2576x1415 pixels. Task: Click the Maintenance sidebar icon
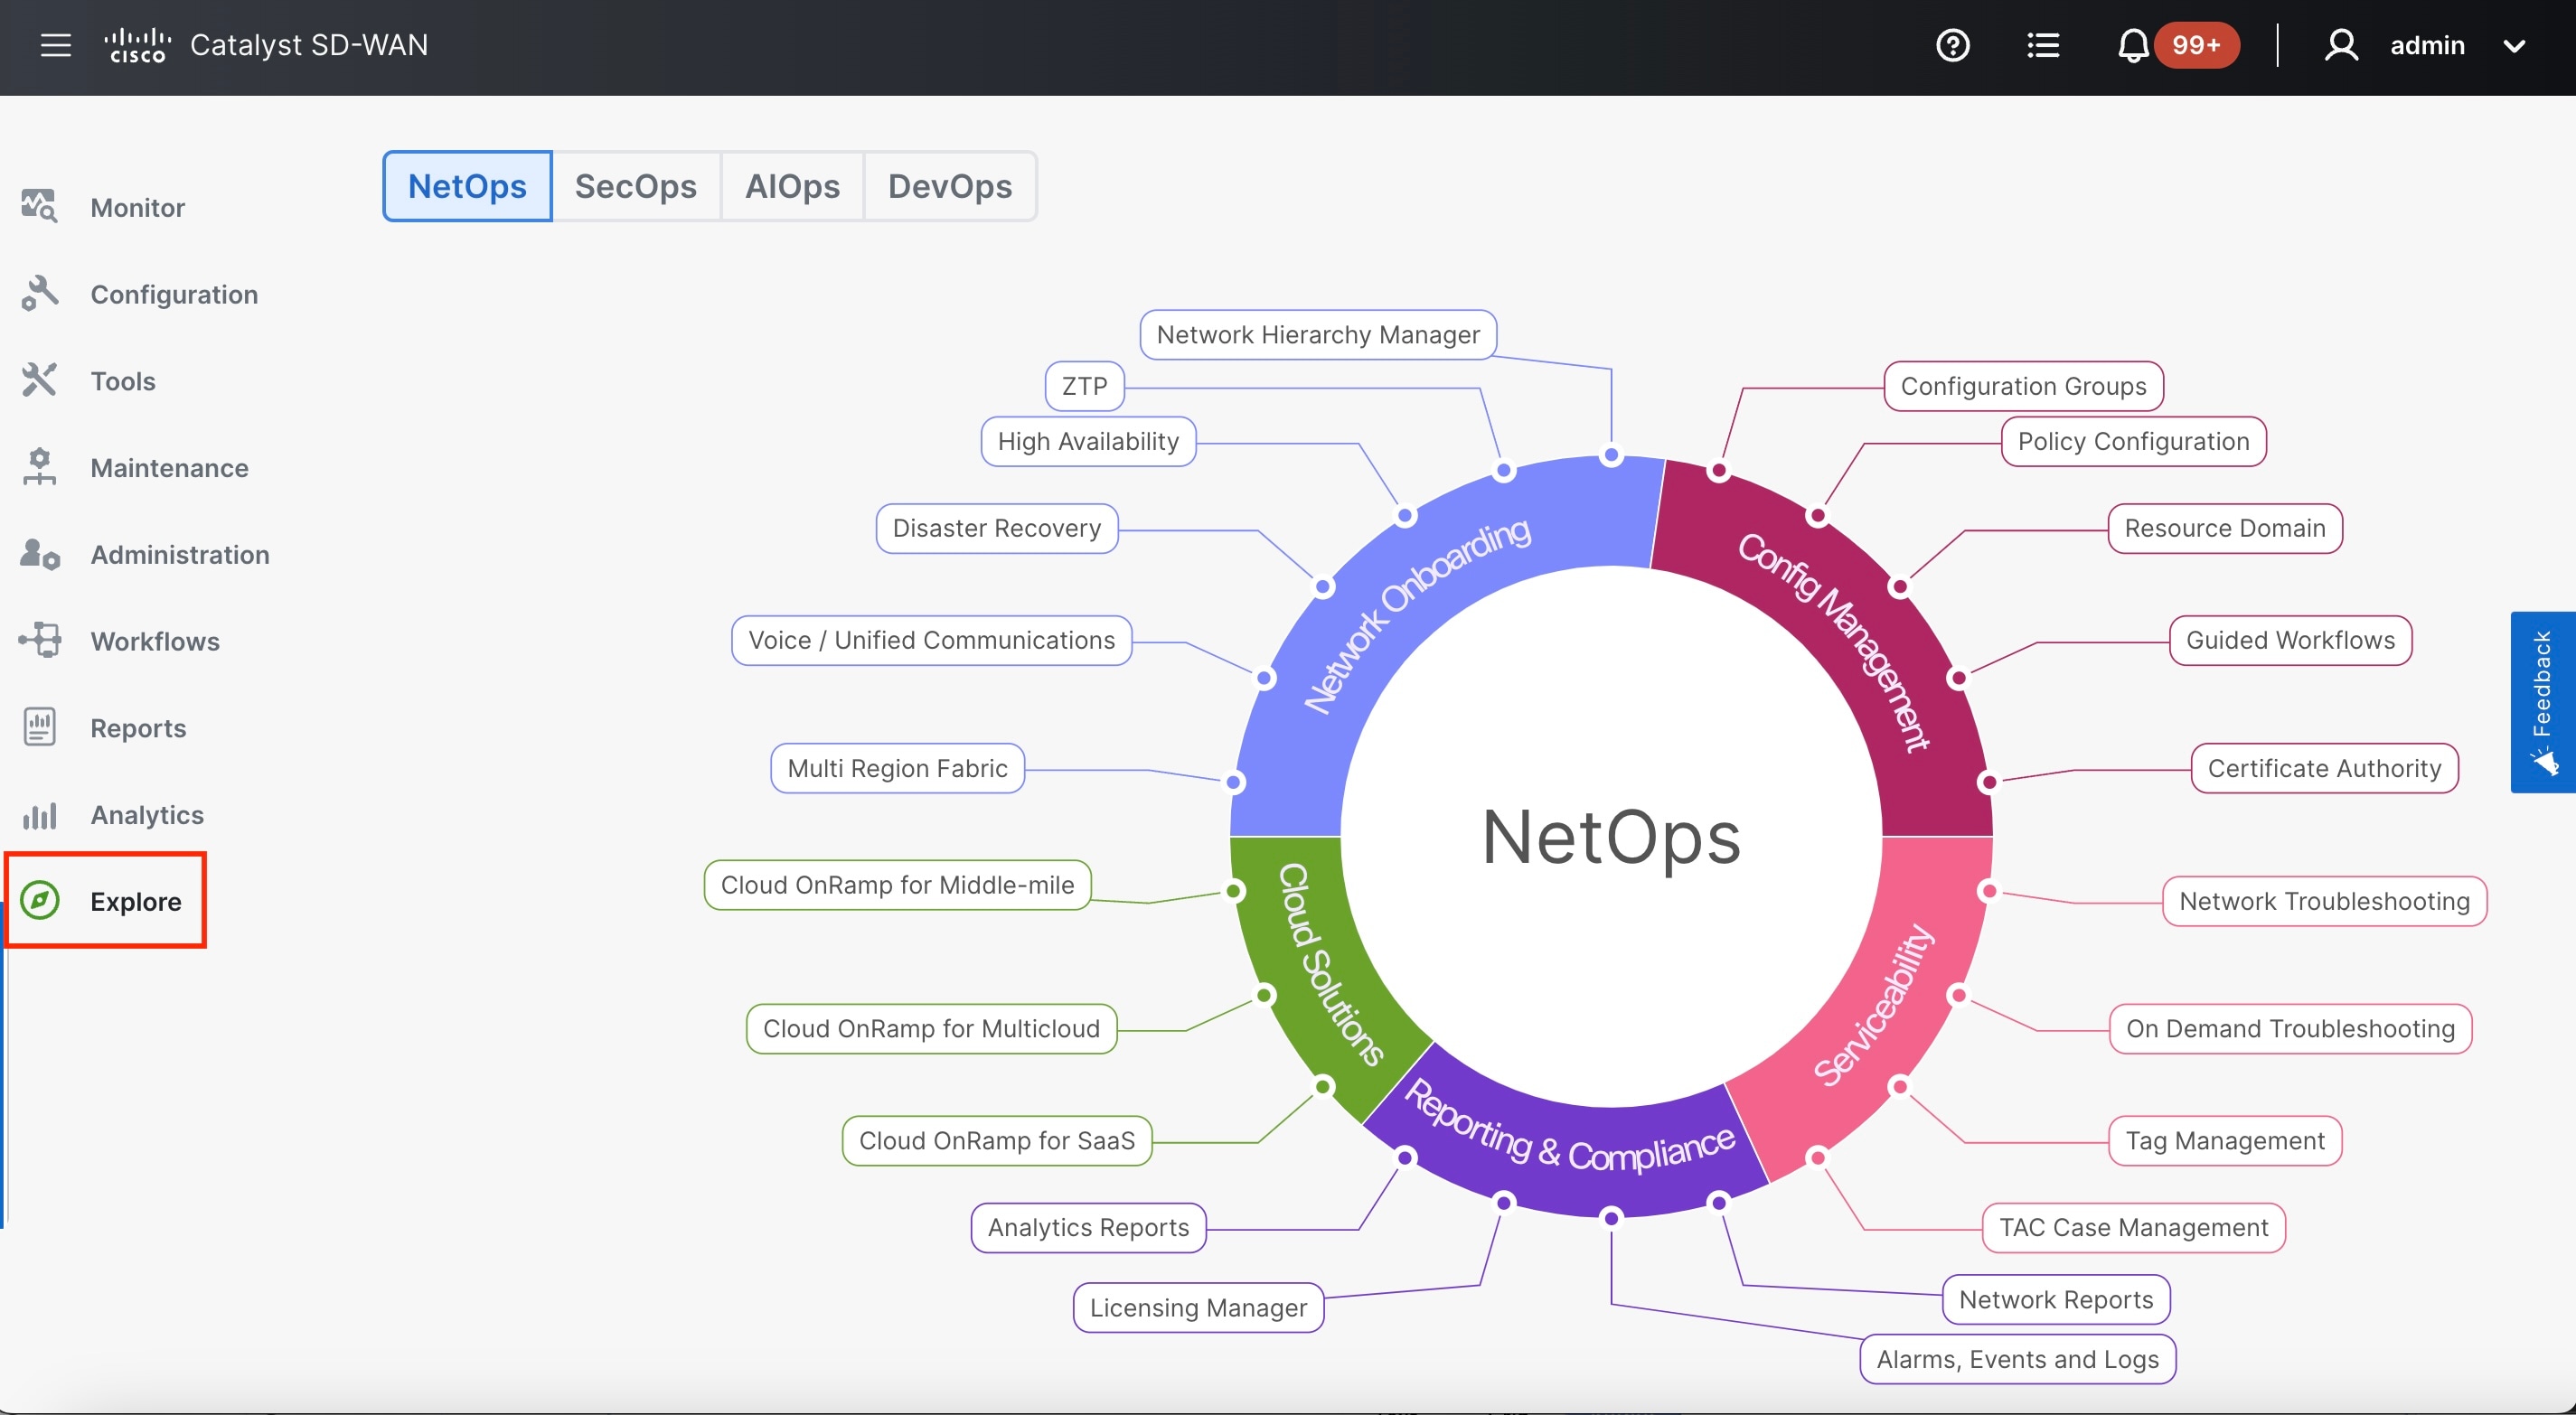[x=40, y=467]
